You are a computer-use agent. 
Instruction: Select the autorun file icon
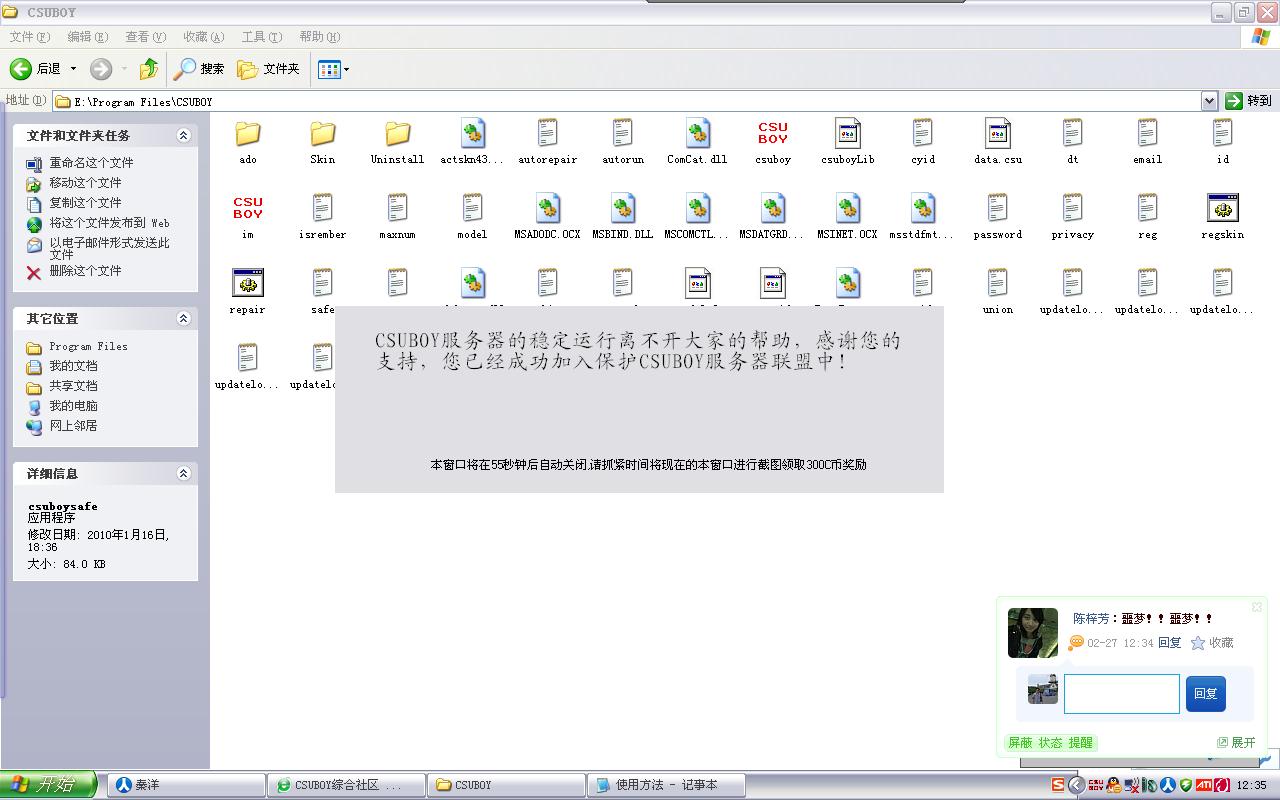point(623,134)
